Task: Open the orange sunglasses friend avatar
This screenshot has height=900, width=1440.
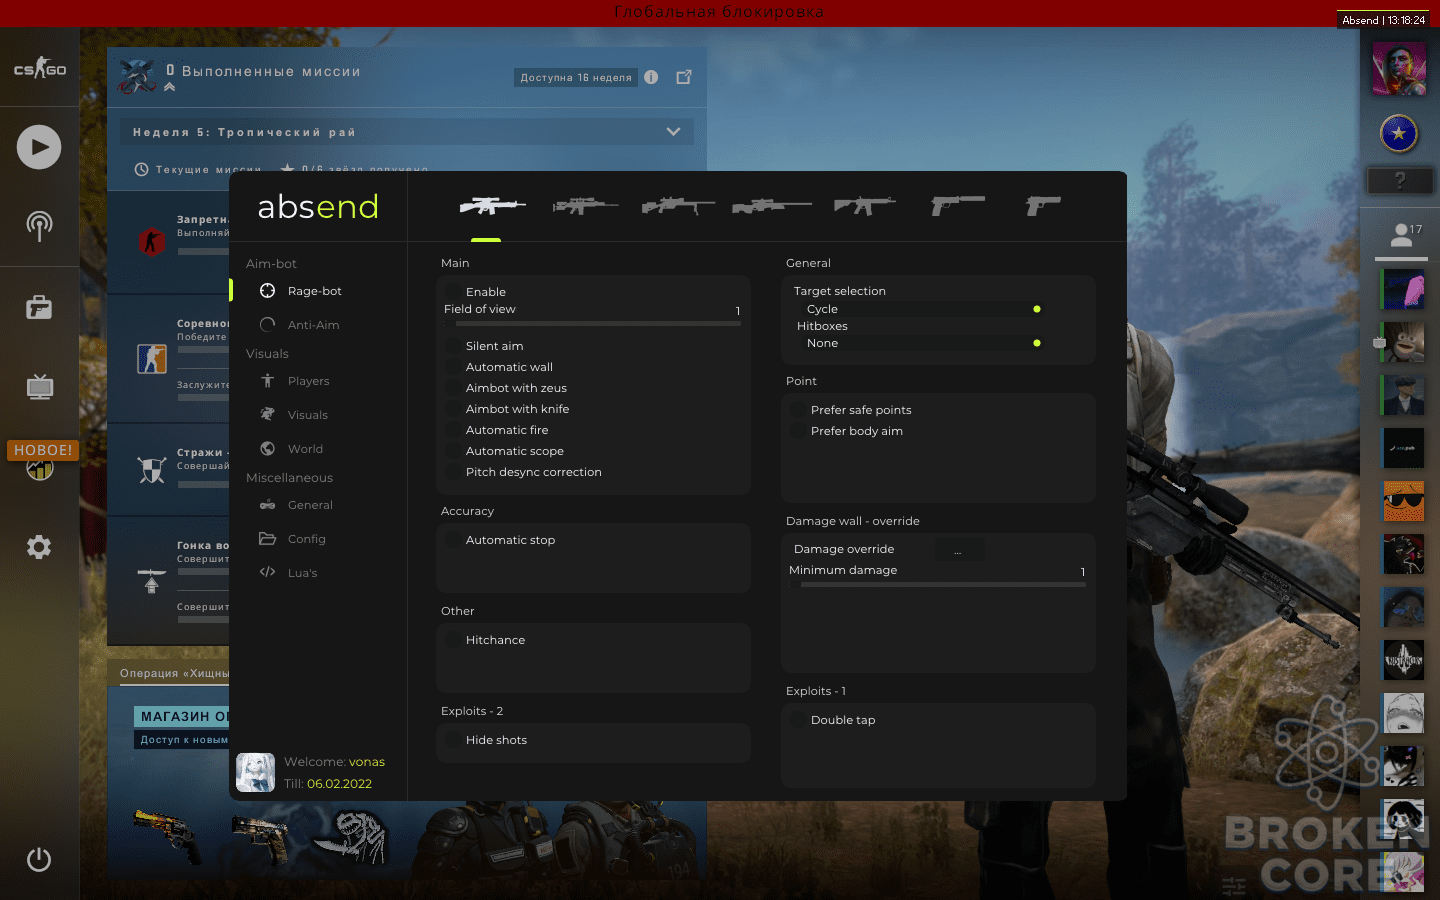Action: pos(1404,501)
